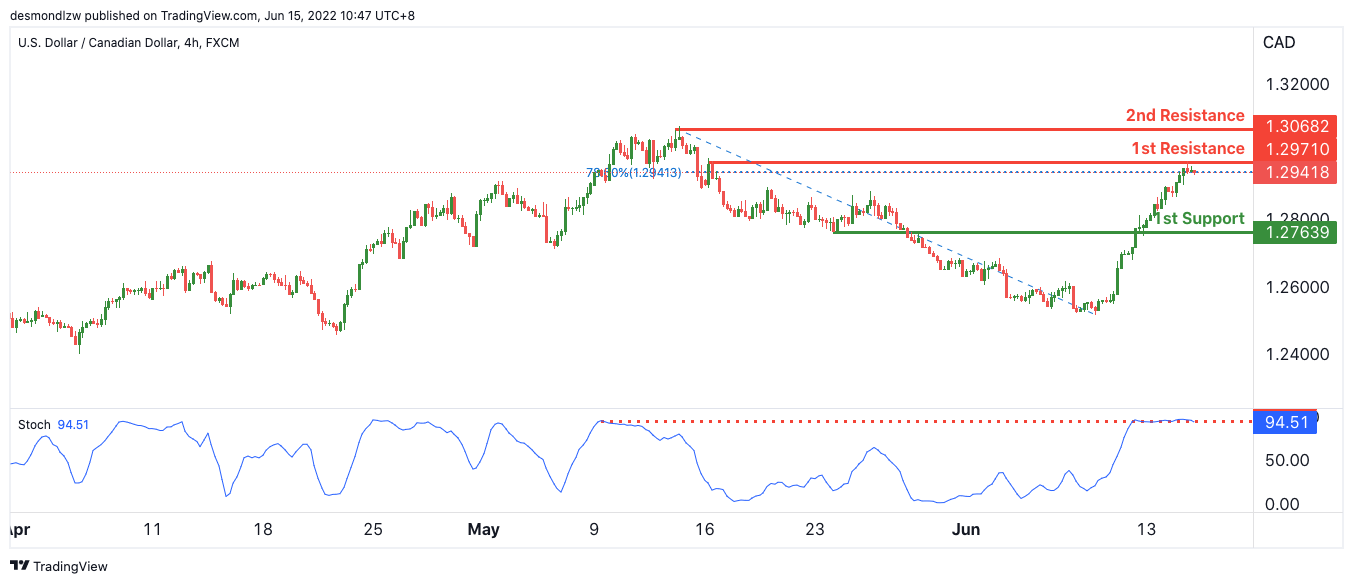Click the 1.29710 resistance price tag
The image size is (1353, 583).
click(1296, 149)
